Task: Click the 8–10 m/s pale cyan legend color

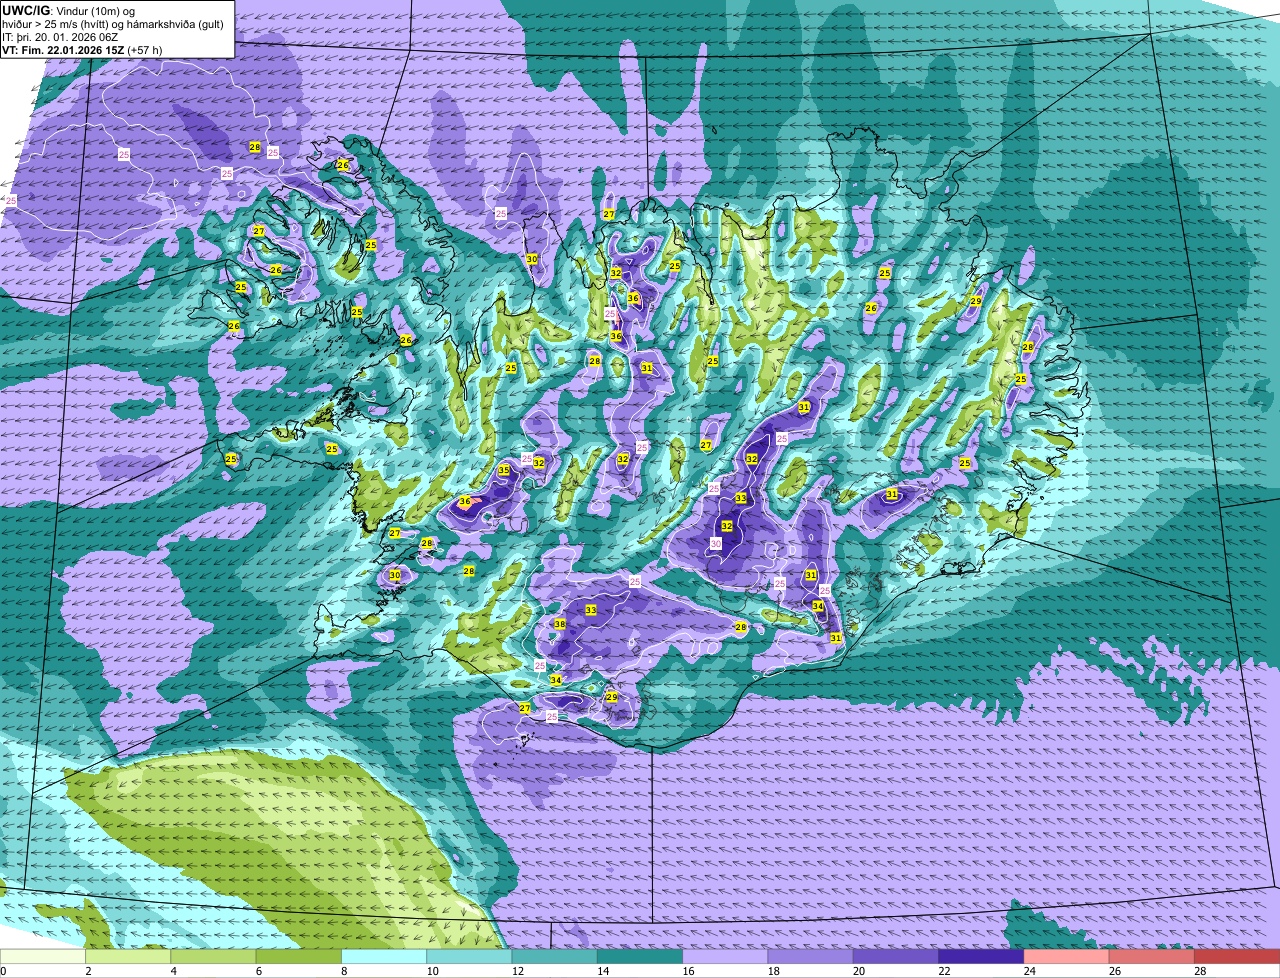Action: (384, 957)
